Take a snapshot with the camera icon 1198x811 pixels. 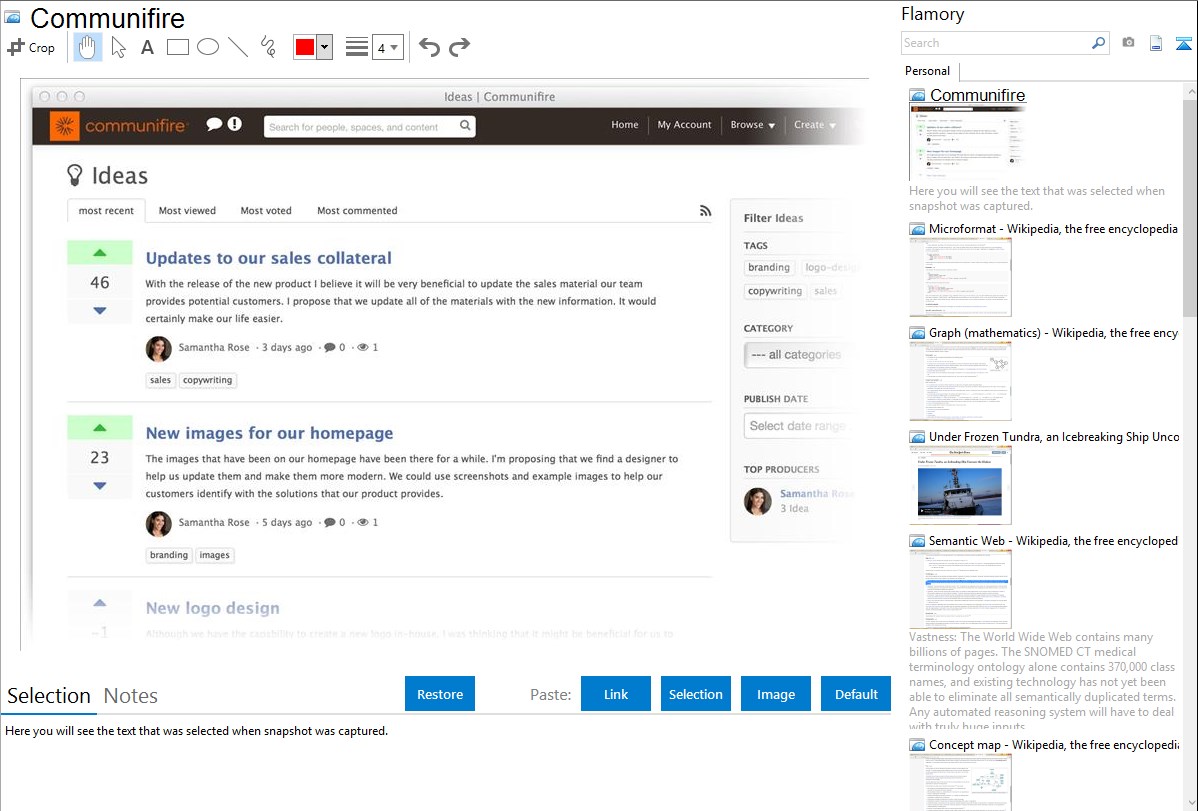(1128, 43)
